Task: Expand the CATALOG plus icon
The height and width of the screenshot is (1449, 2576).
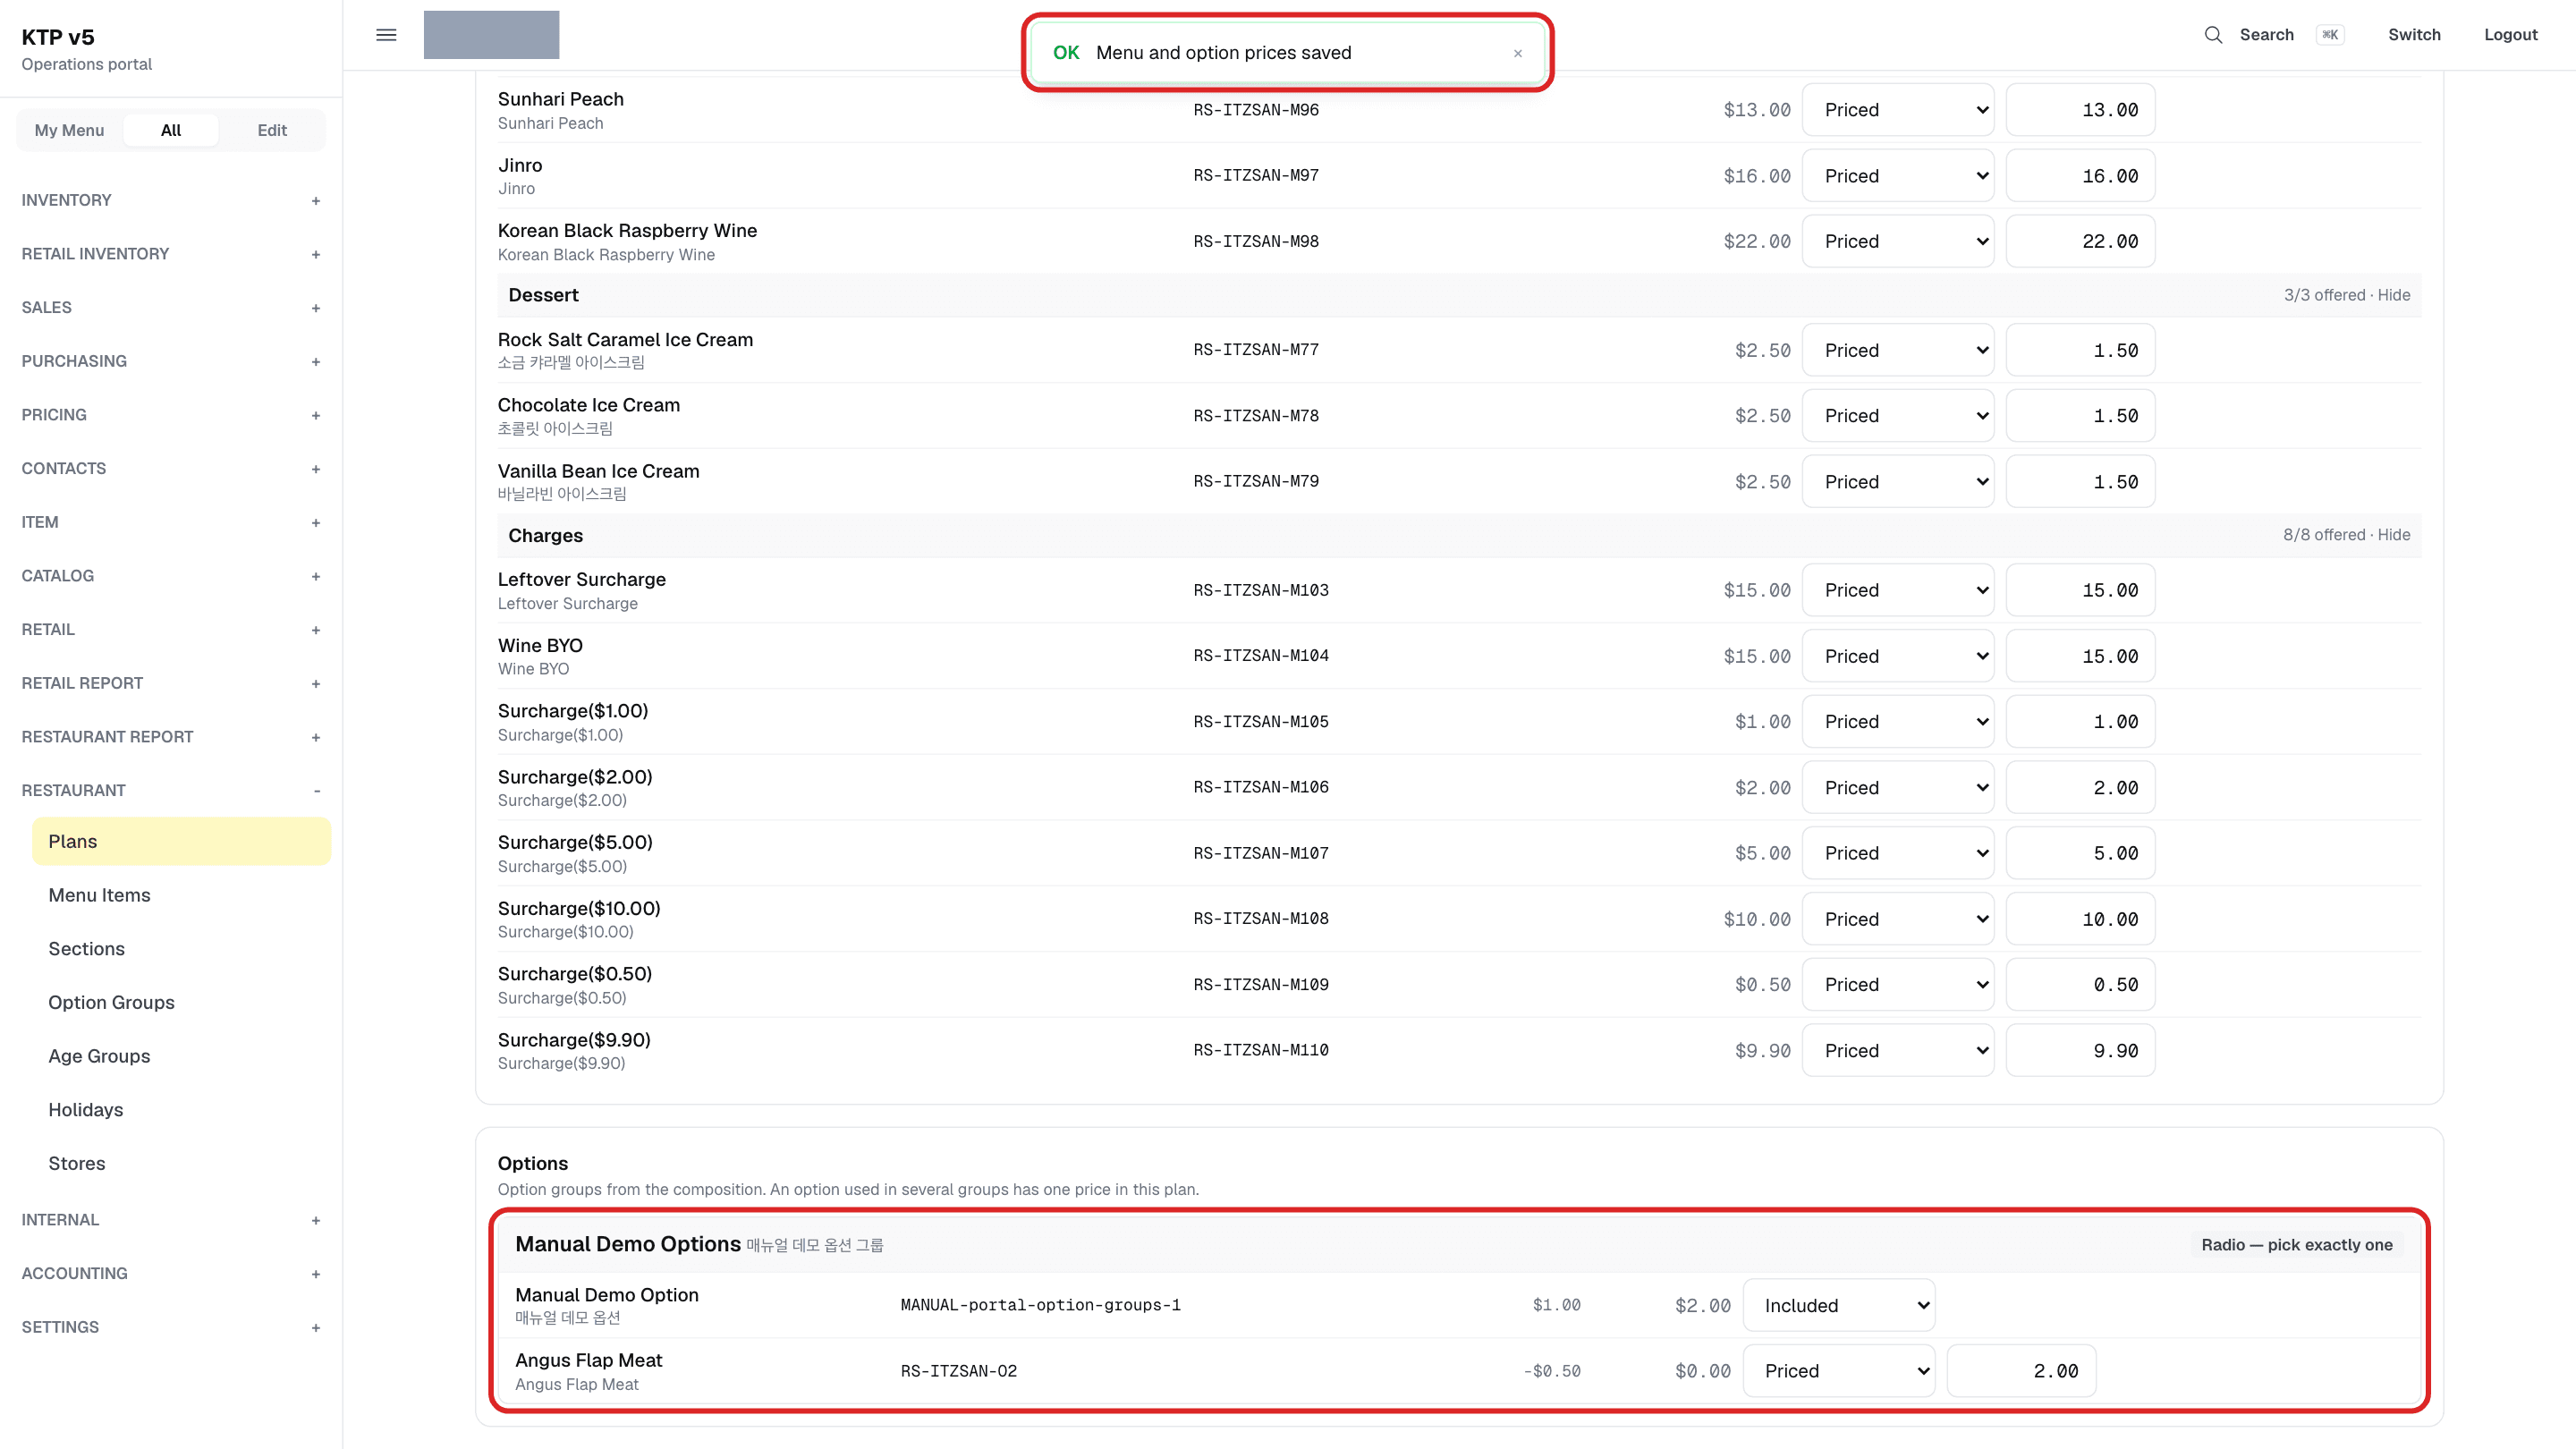Action: tap(315, 576)
